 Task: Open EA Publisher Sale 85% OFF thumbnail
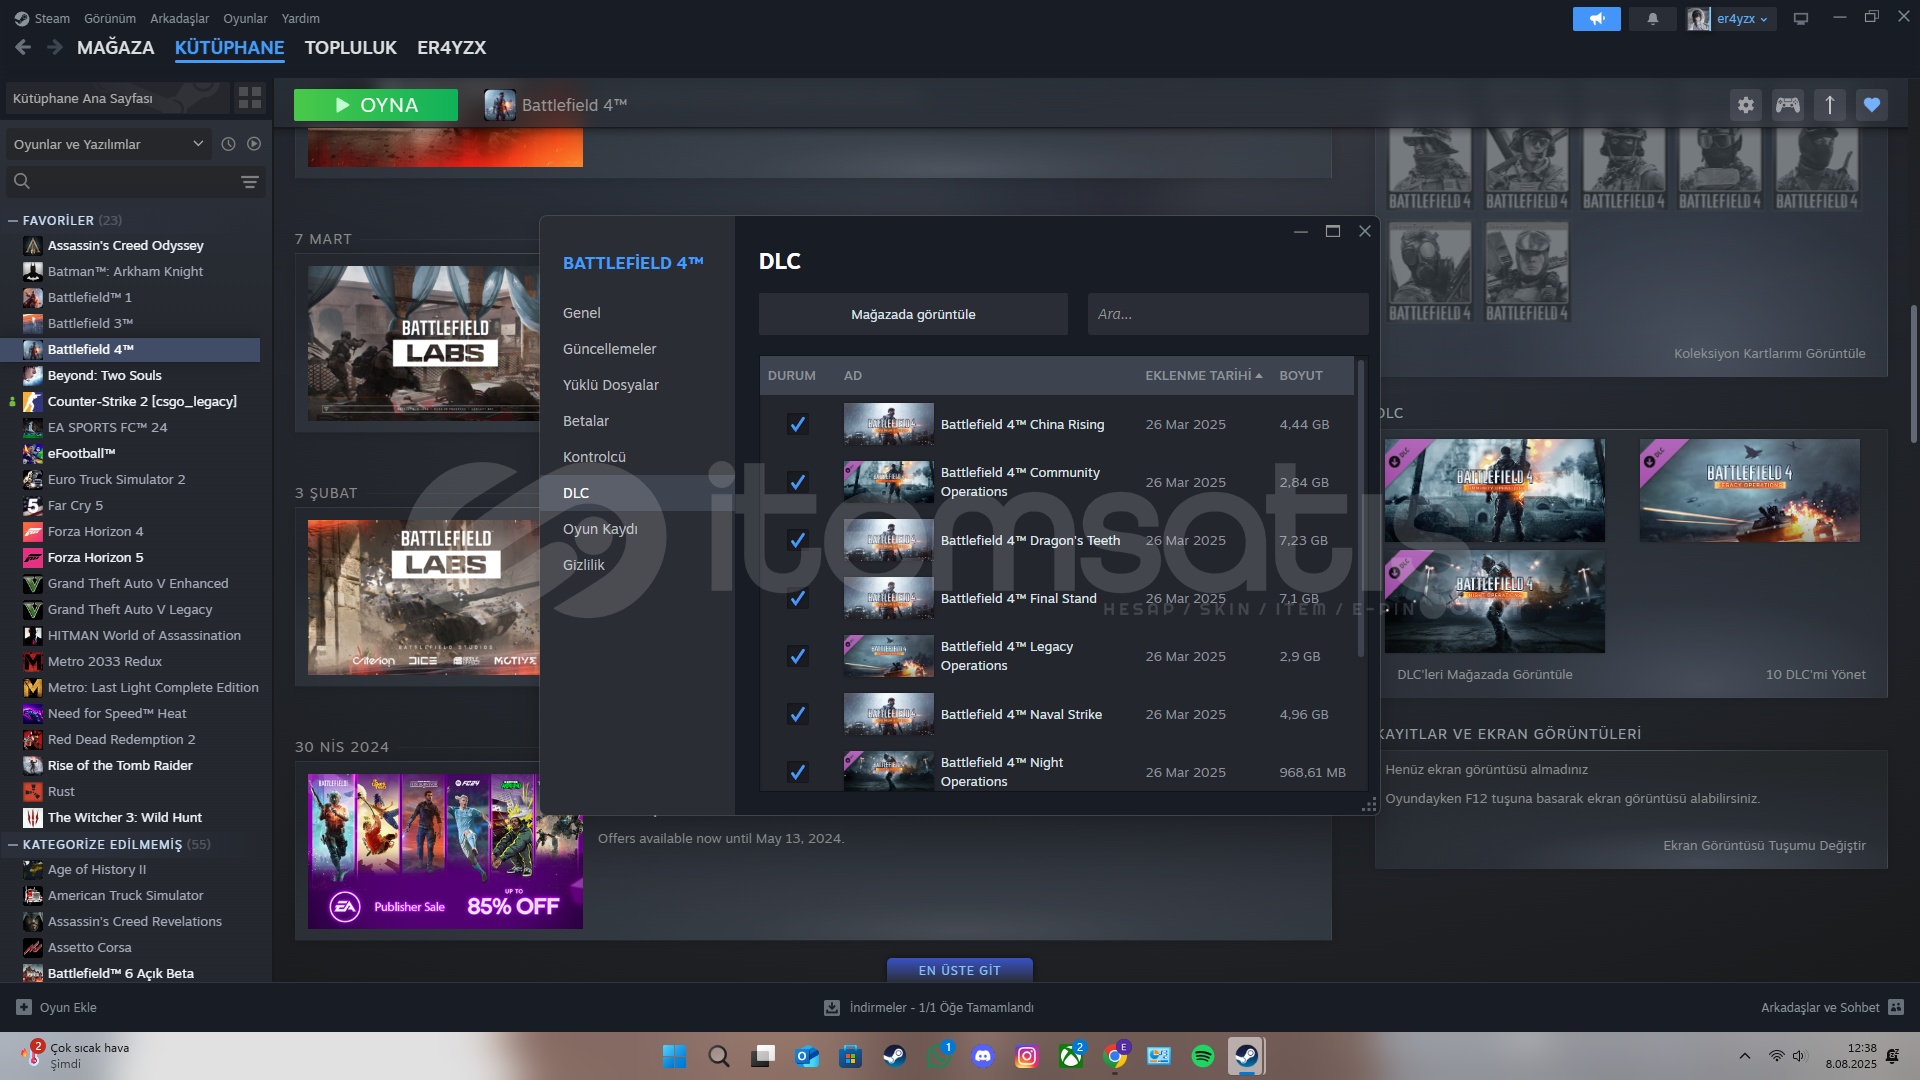pos(445,851)
